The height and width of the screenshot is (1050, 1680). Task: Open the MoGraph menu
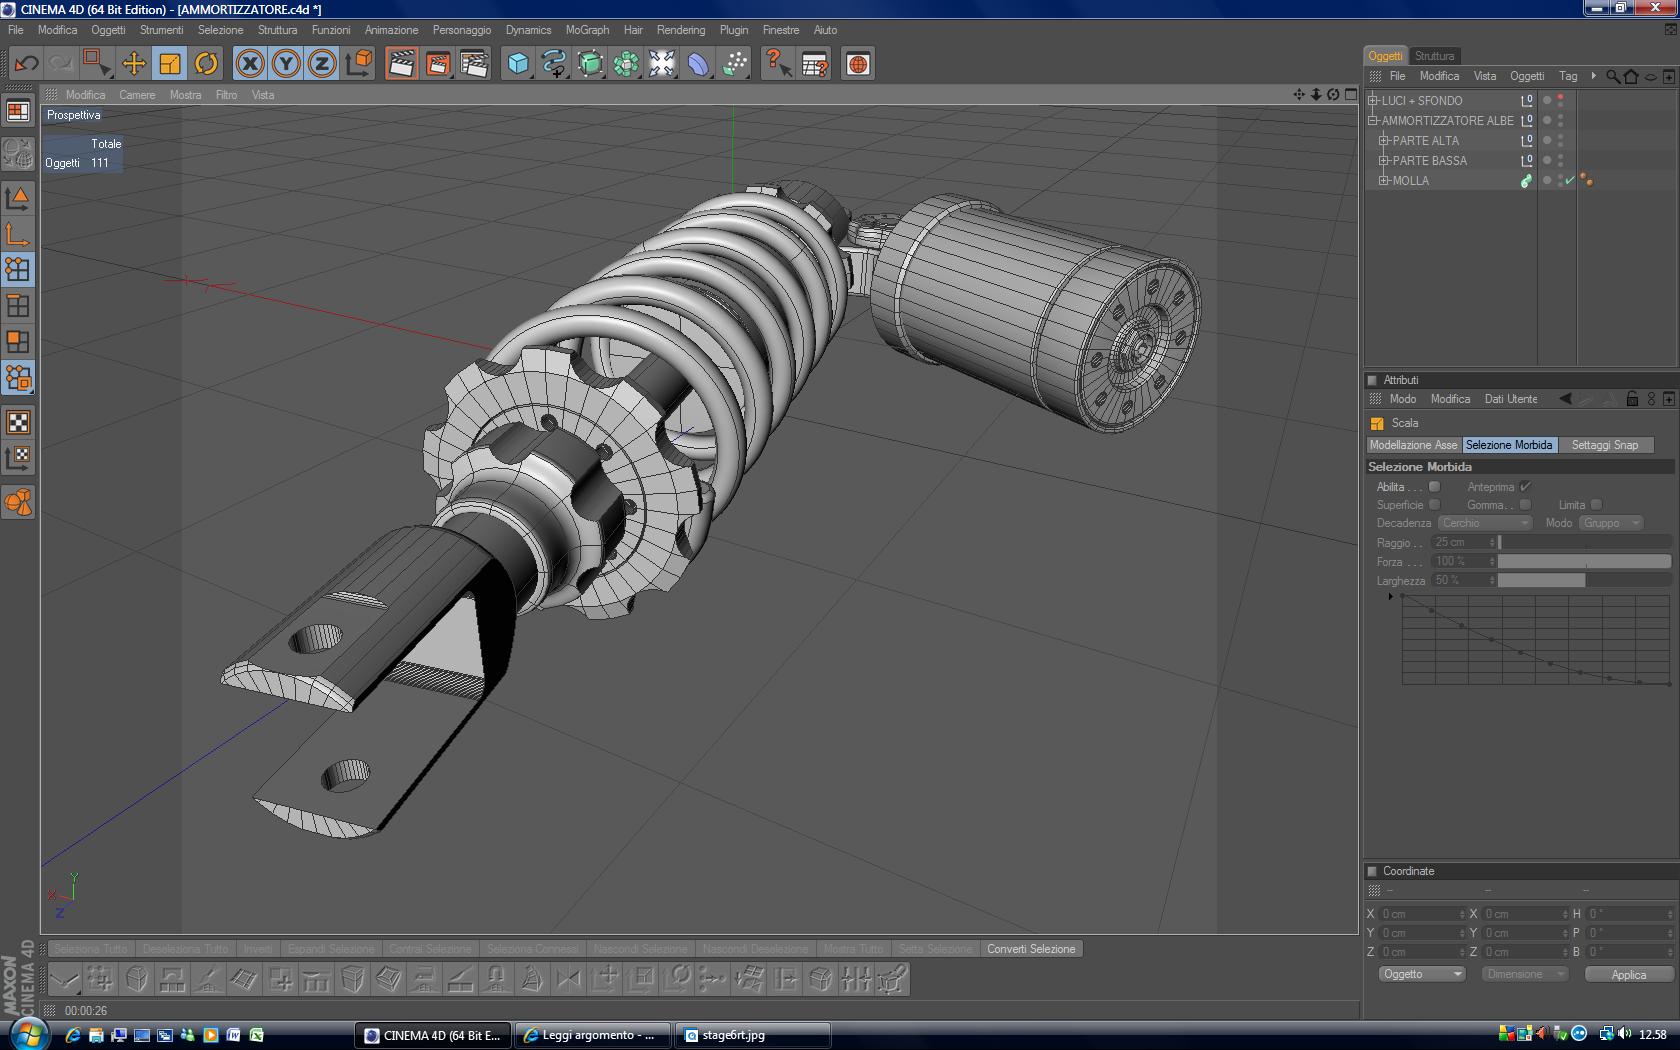(x=587, y=30)
